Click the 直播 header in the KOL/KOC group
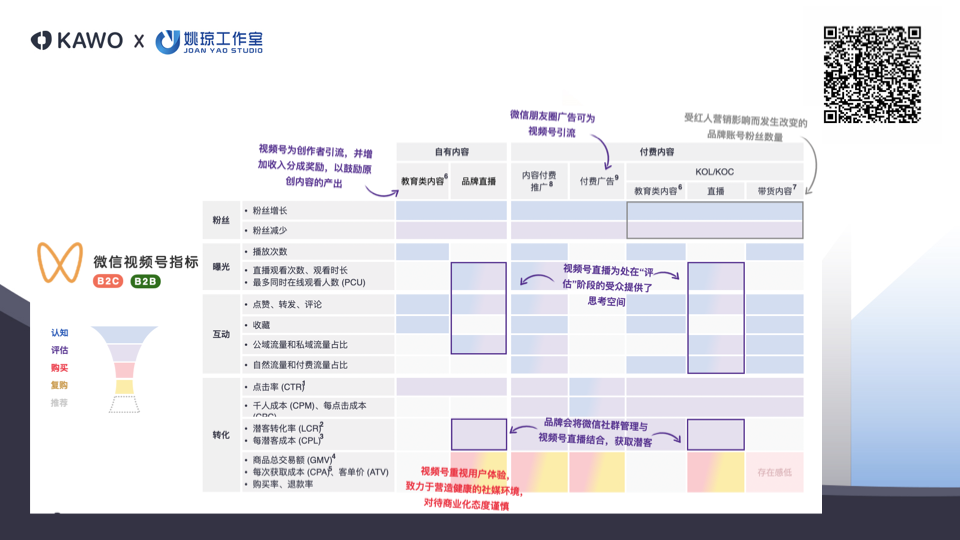 tap(716, 191)
